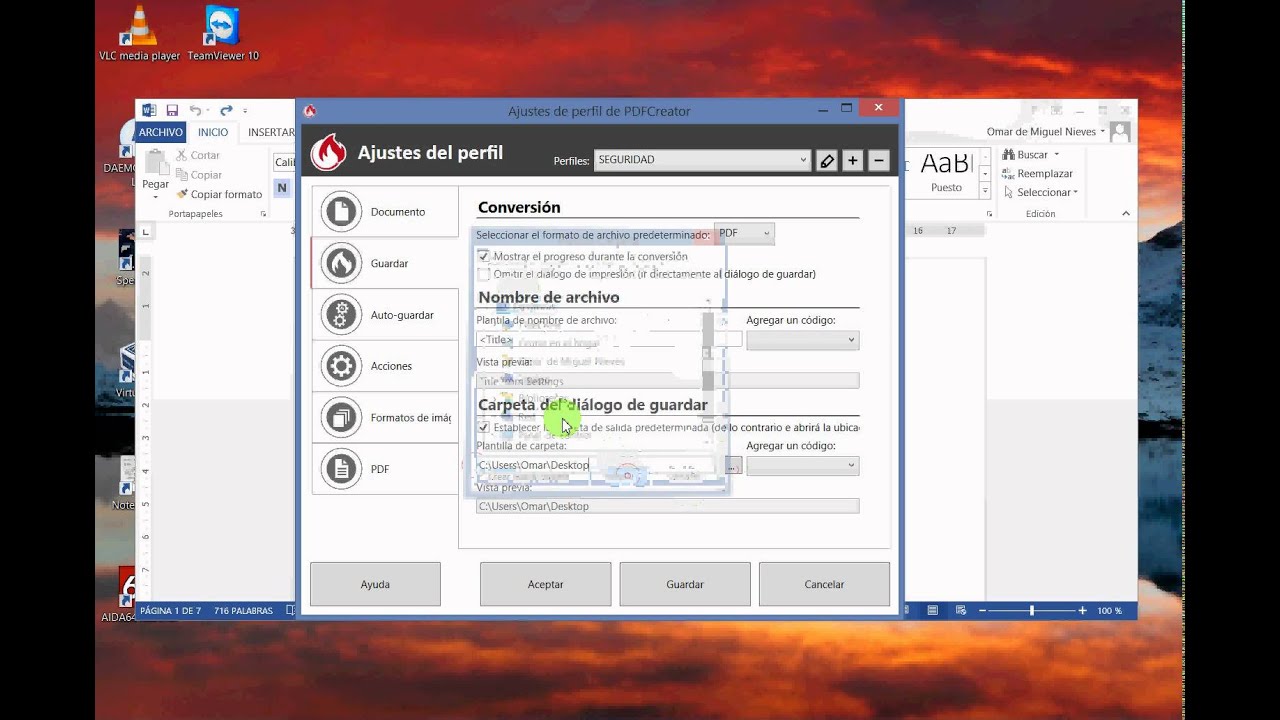The height and width of the screenshot is (720, 1280).
Task: Click the bottom Guardar button
Action: click(x=685, y=584)
